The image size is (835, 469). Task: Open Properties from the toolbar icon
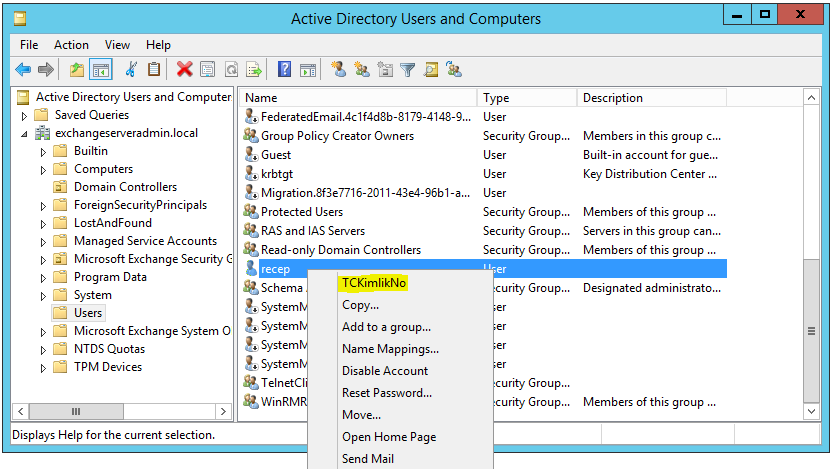(x=208, y=69)
